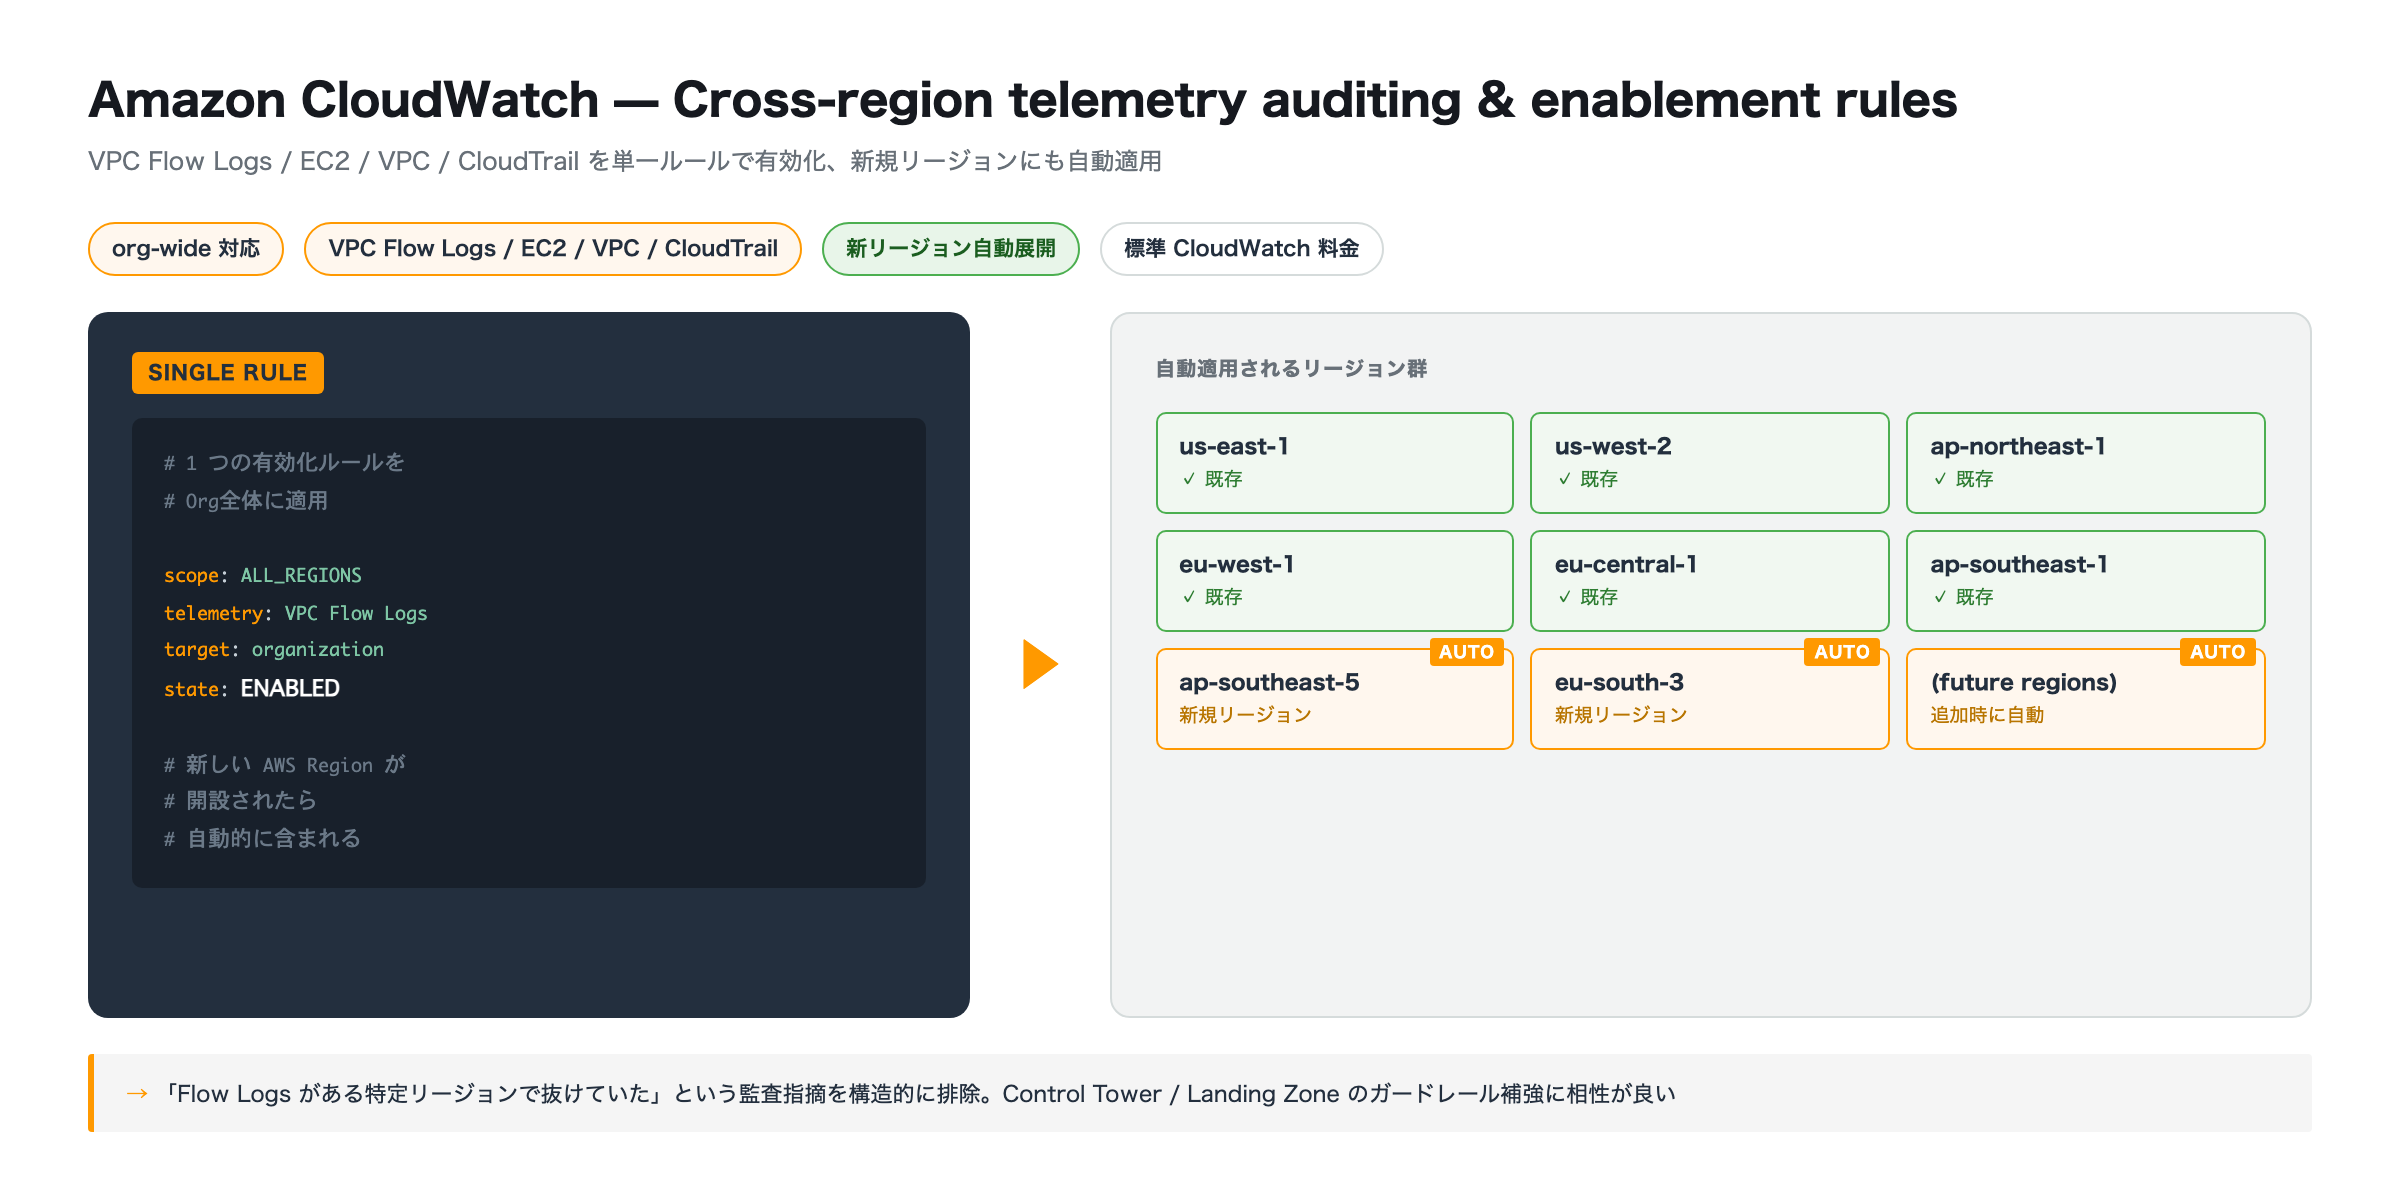The height and width of the screenshot is (1200, 2400).
Task: Click the AUTO badge on future regions
Action: 2218,652
